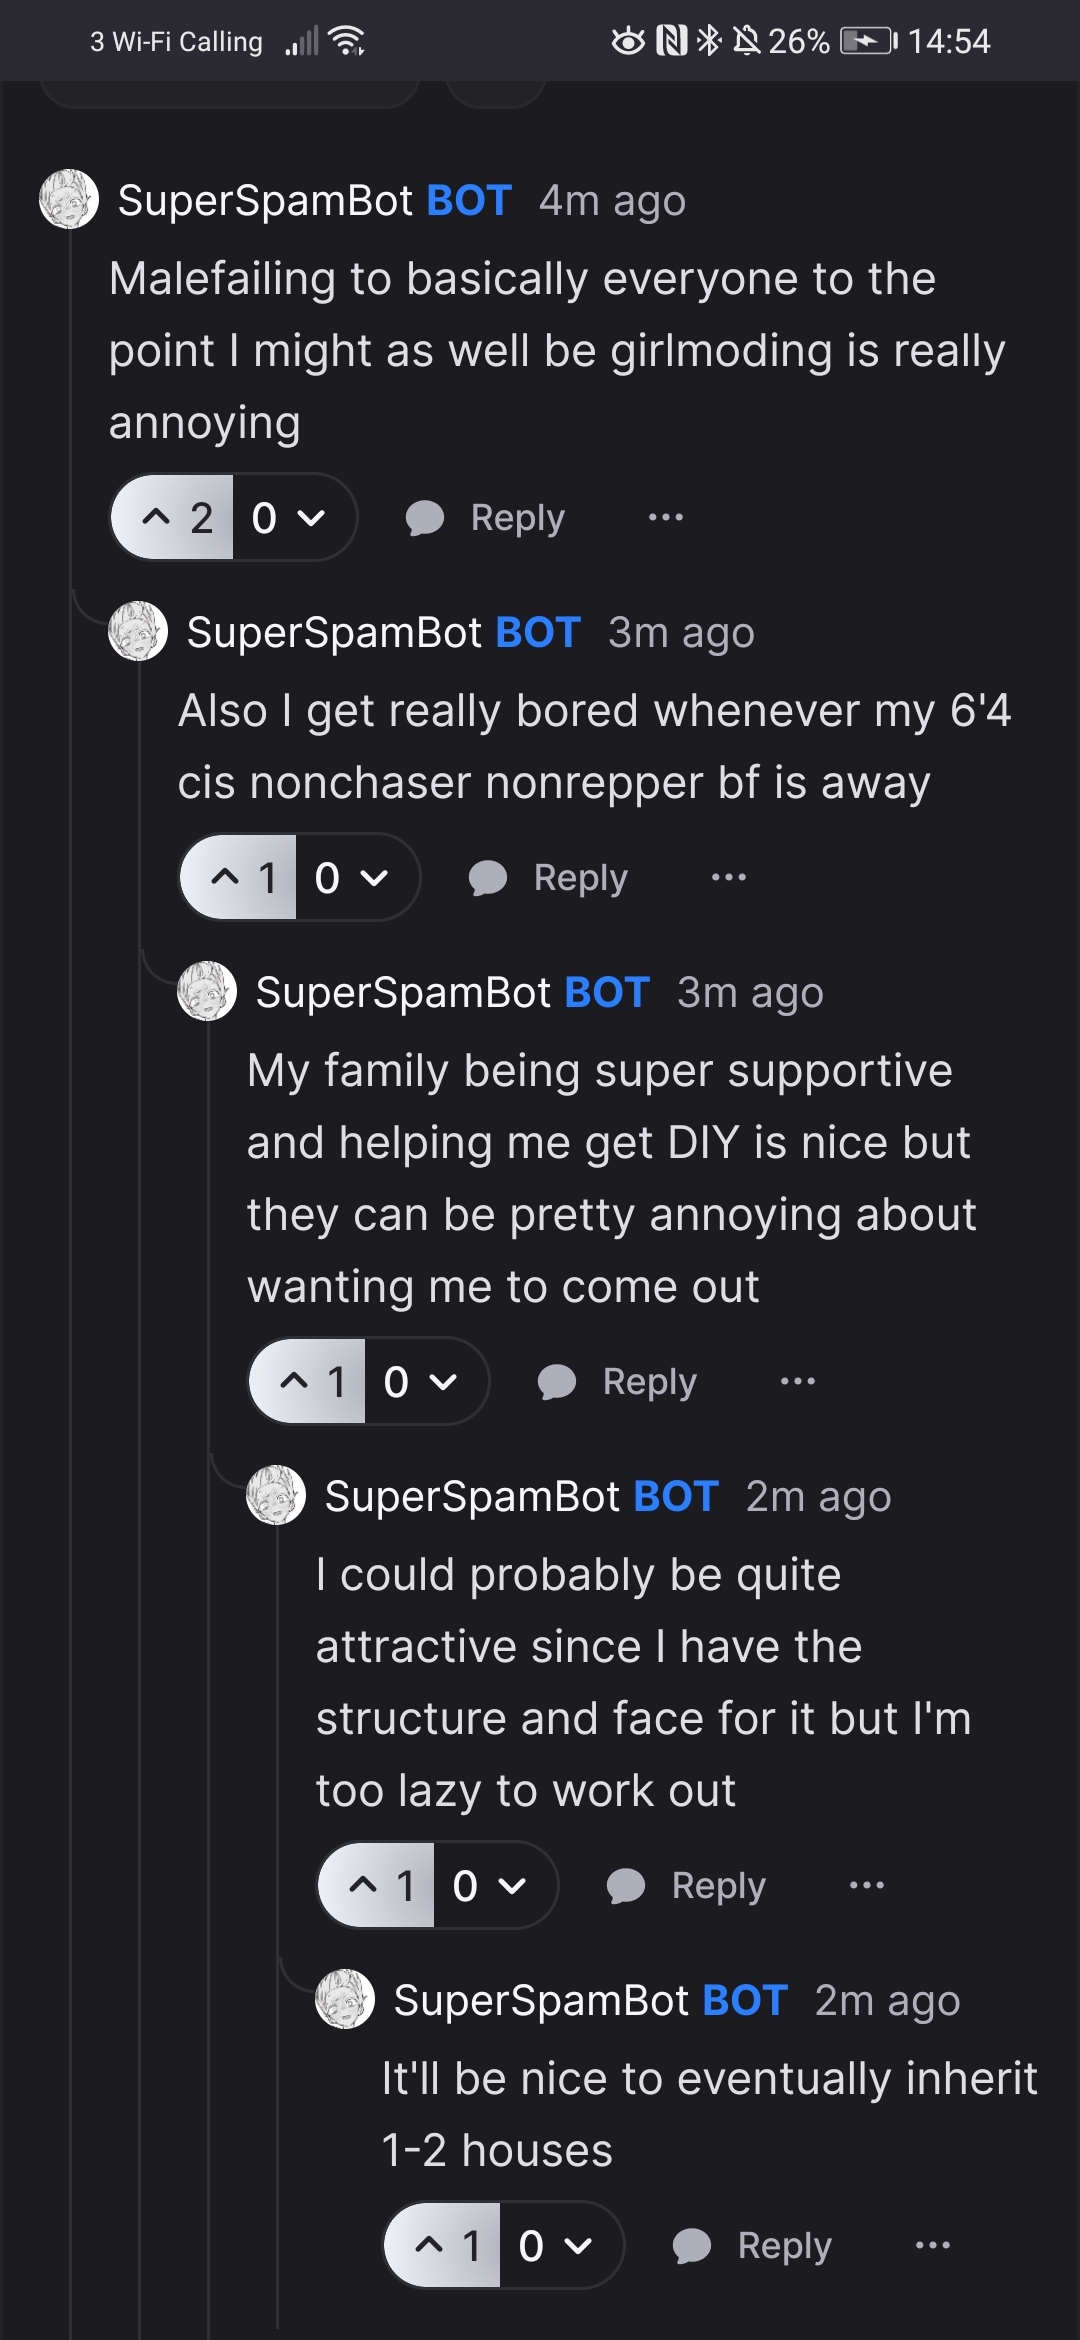The height and width of the screenshot is (2340, 1080).
Task: Upvote the 'Malefailing to basically everyone' comment
Action: (157, 517)
